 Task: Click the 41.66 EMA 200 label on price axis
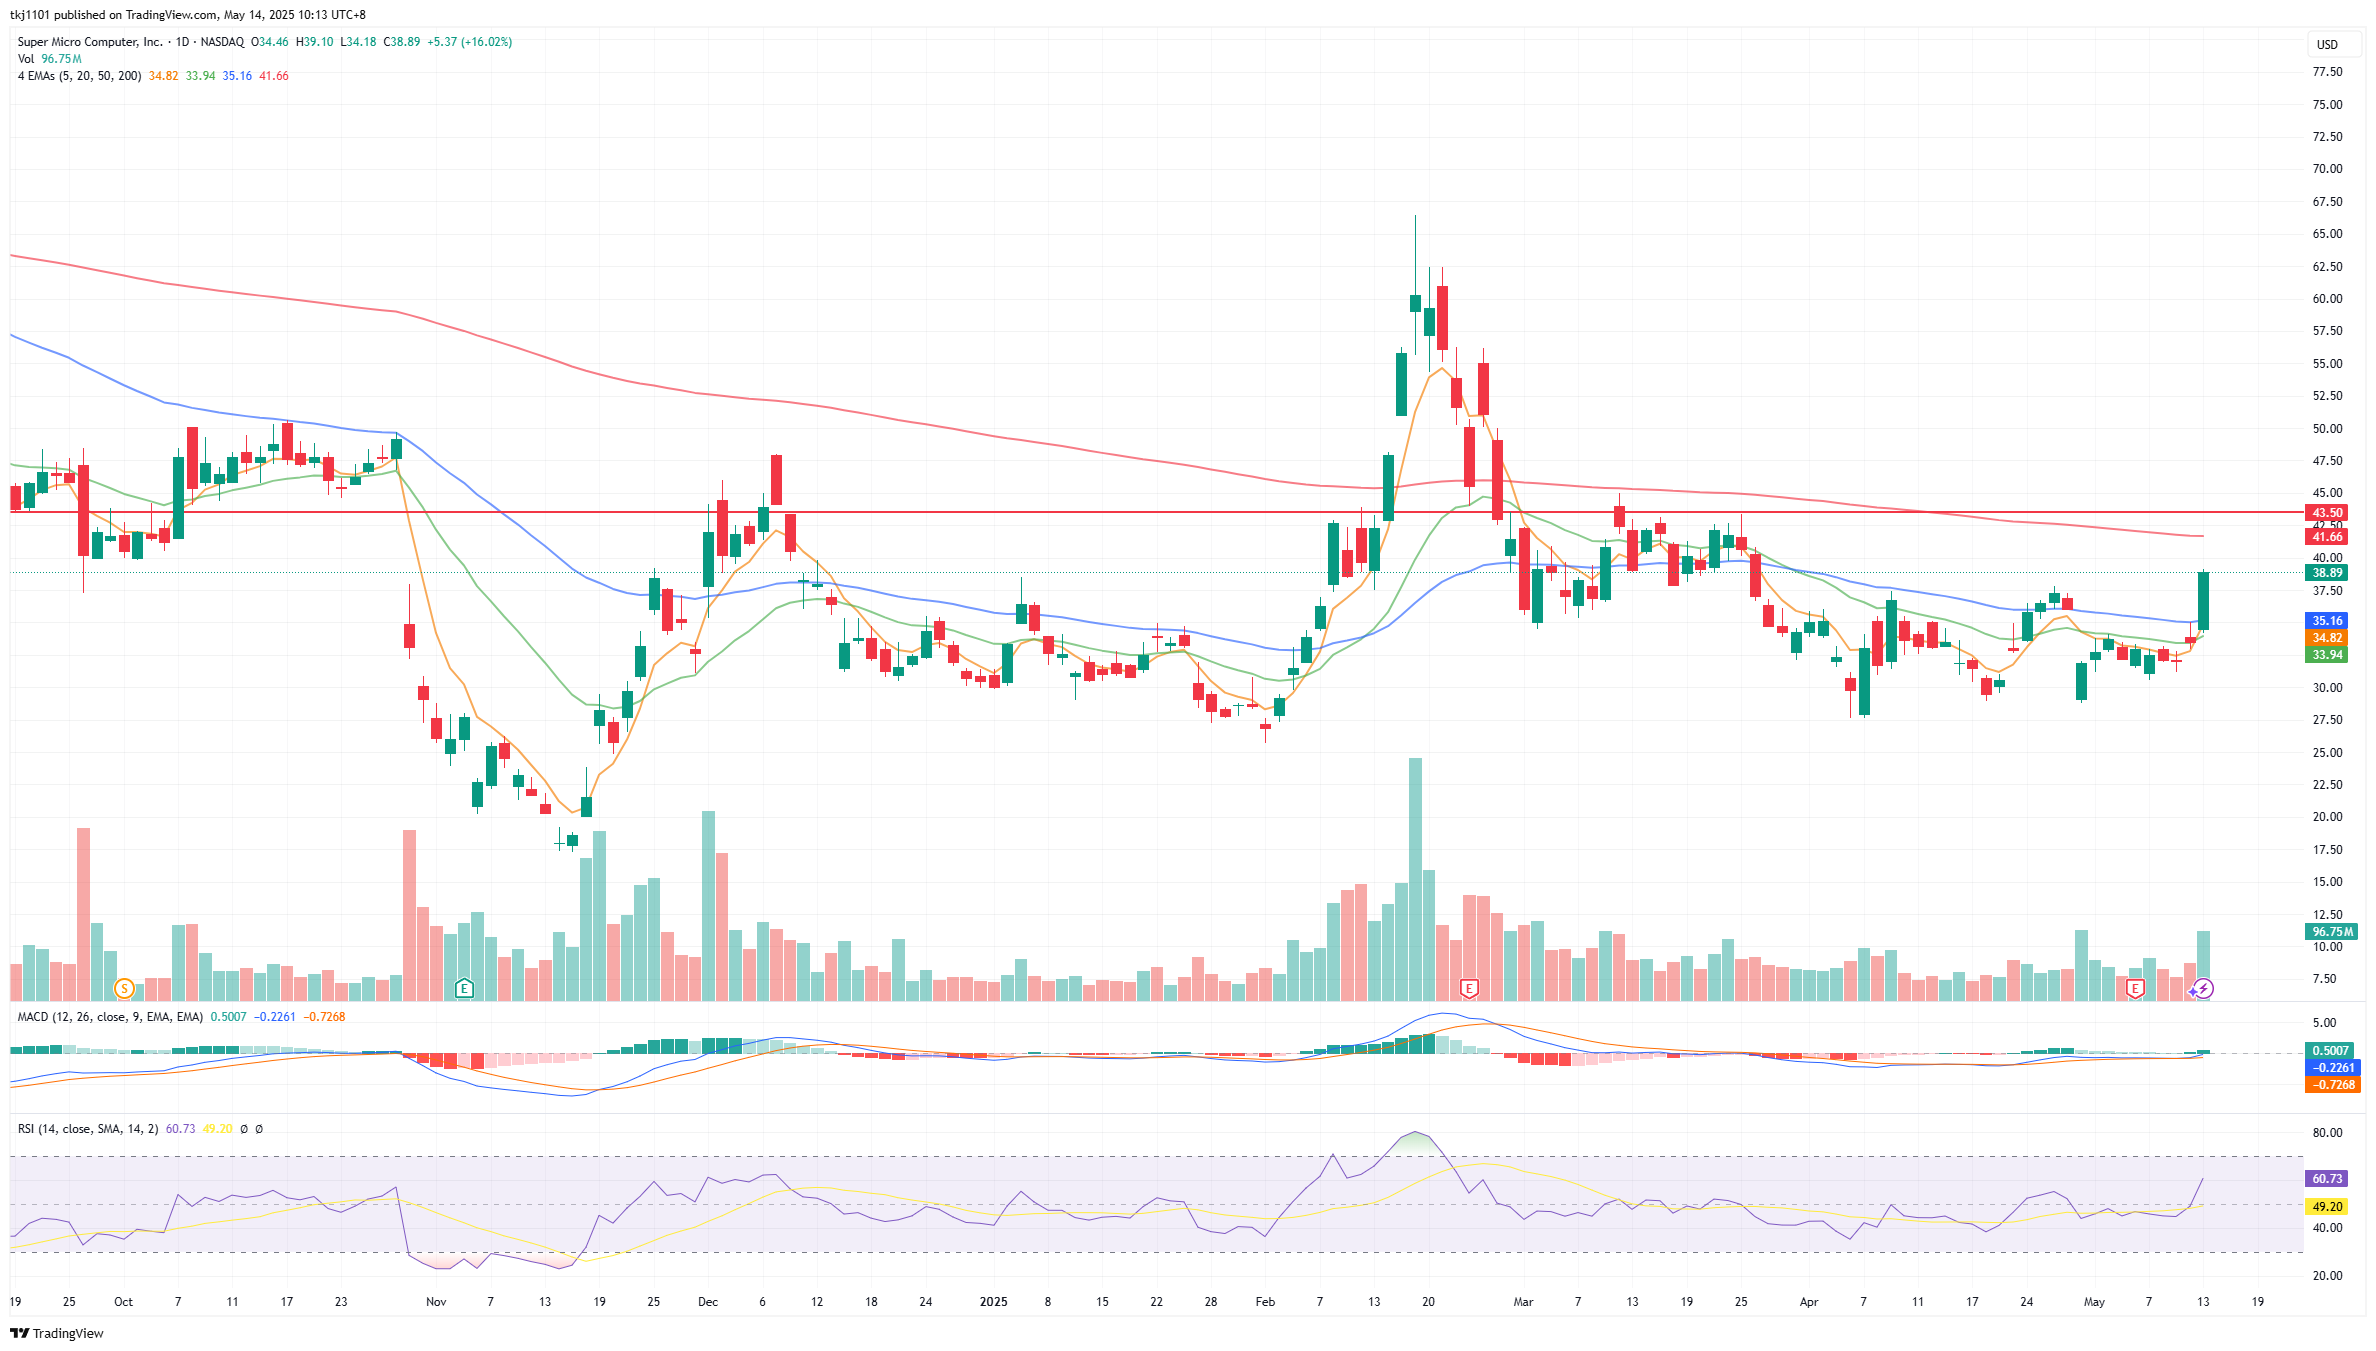tap(2327, 537)
